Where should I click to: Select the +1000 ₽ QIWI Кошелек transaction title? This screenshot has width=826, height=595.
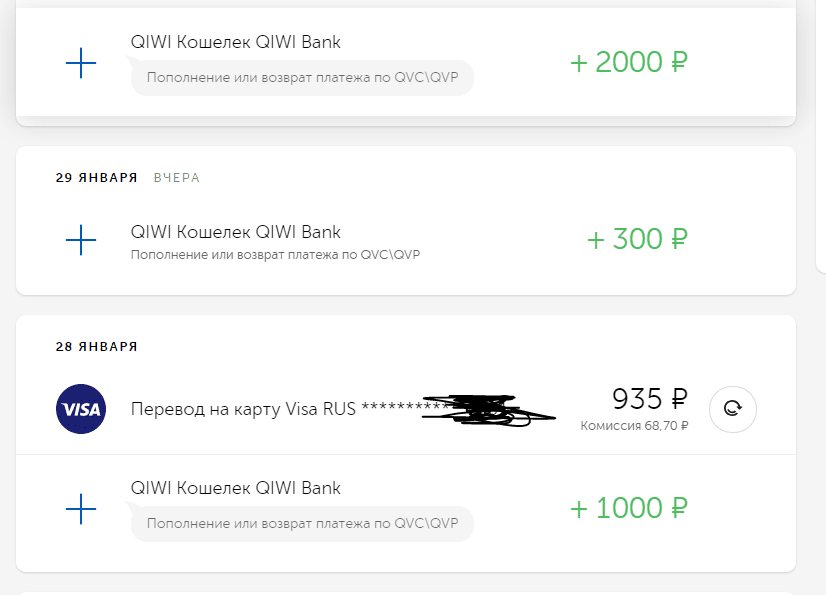click(x=235, y=488)
